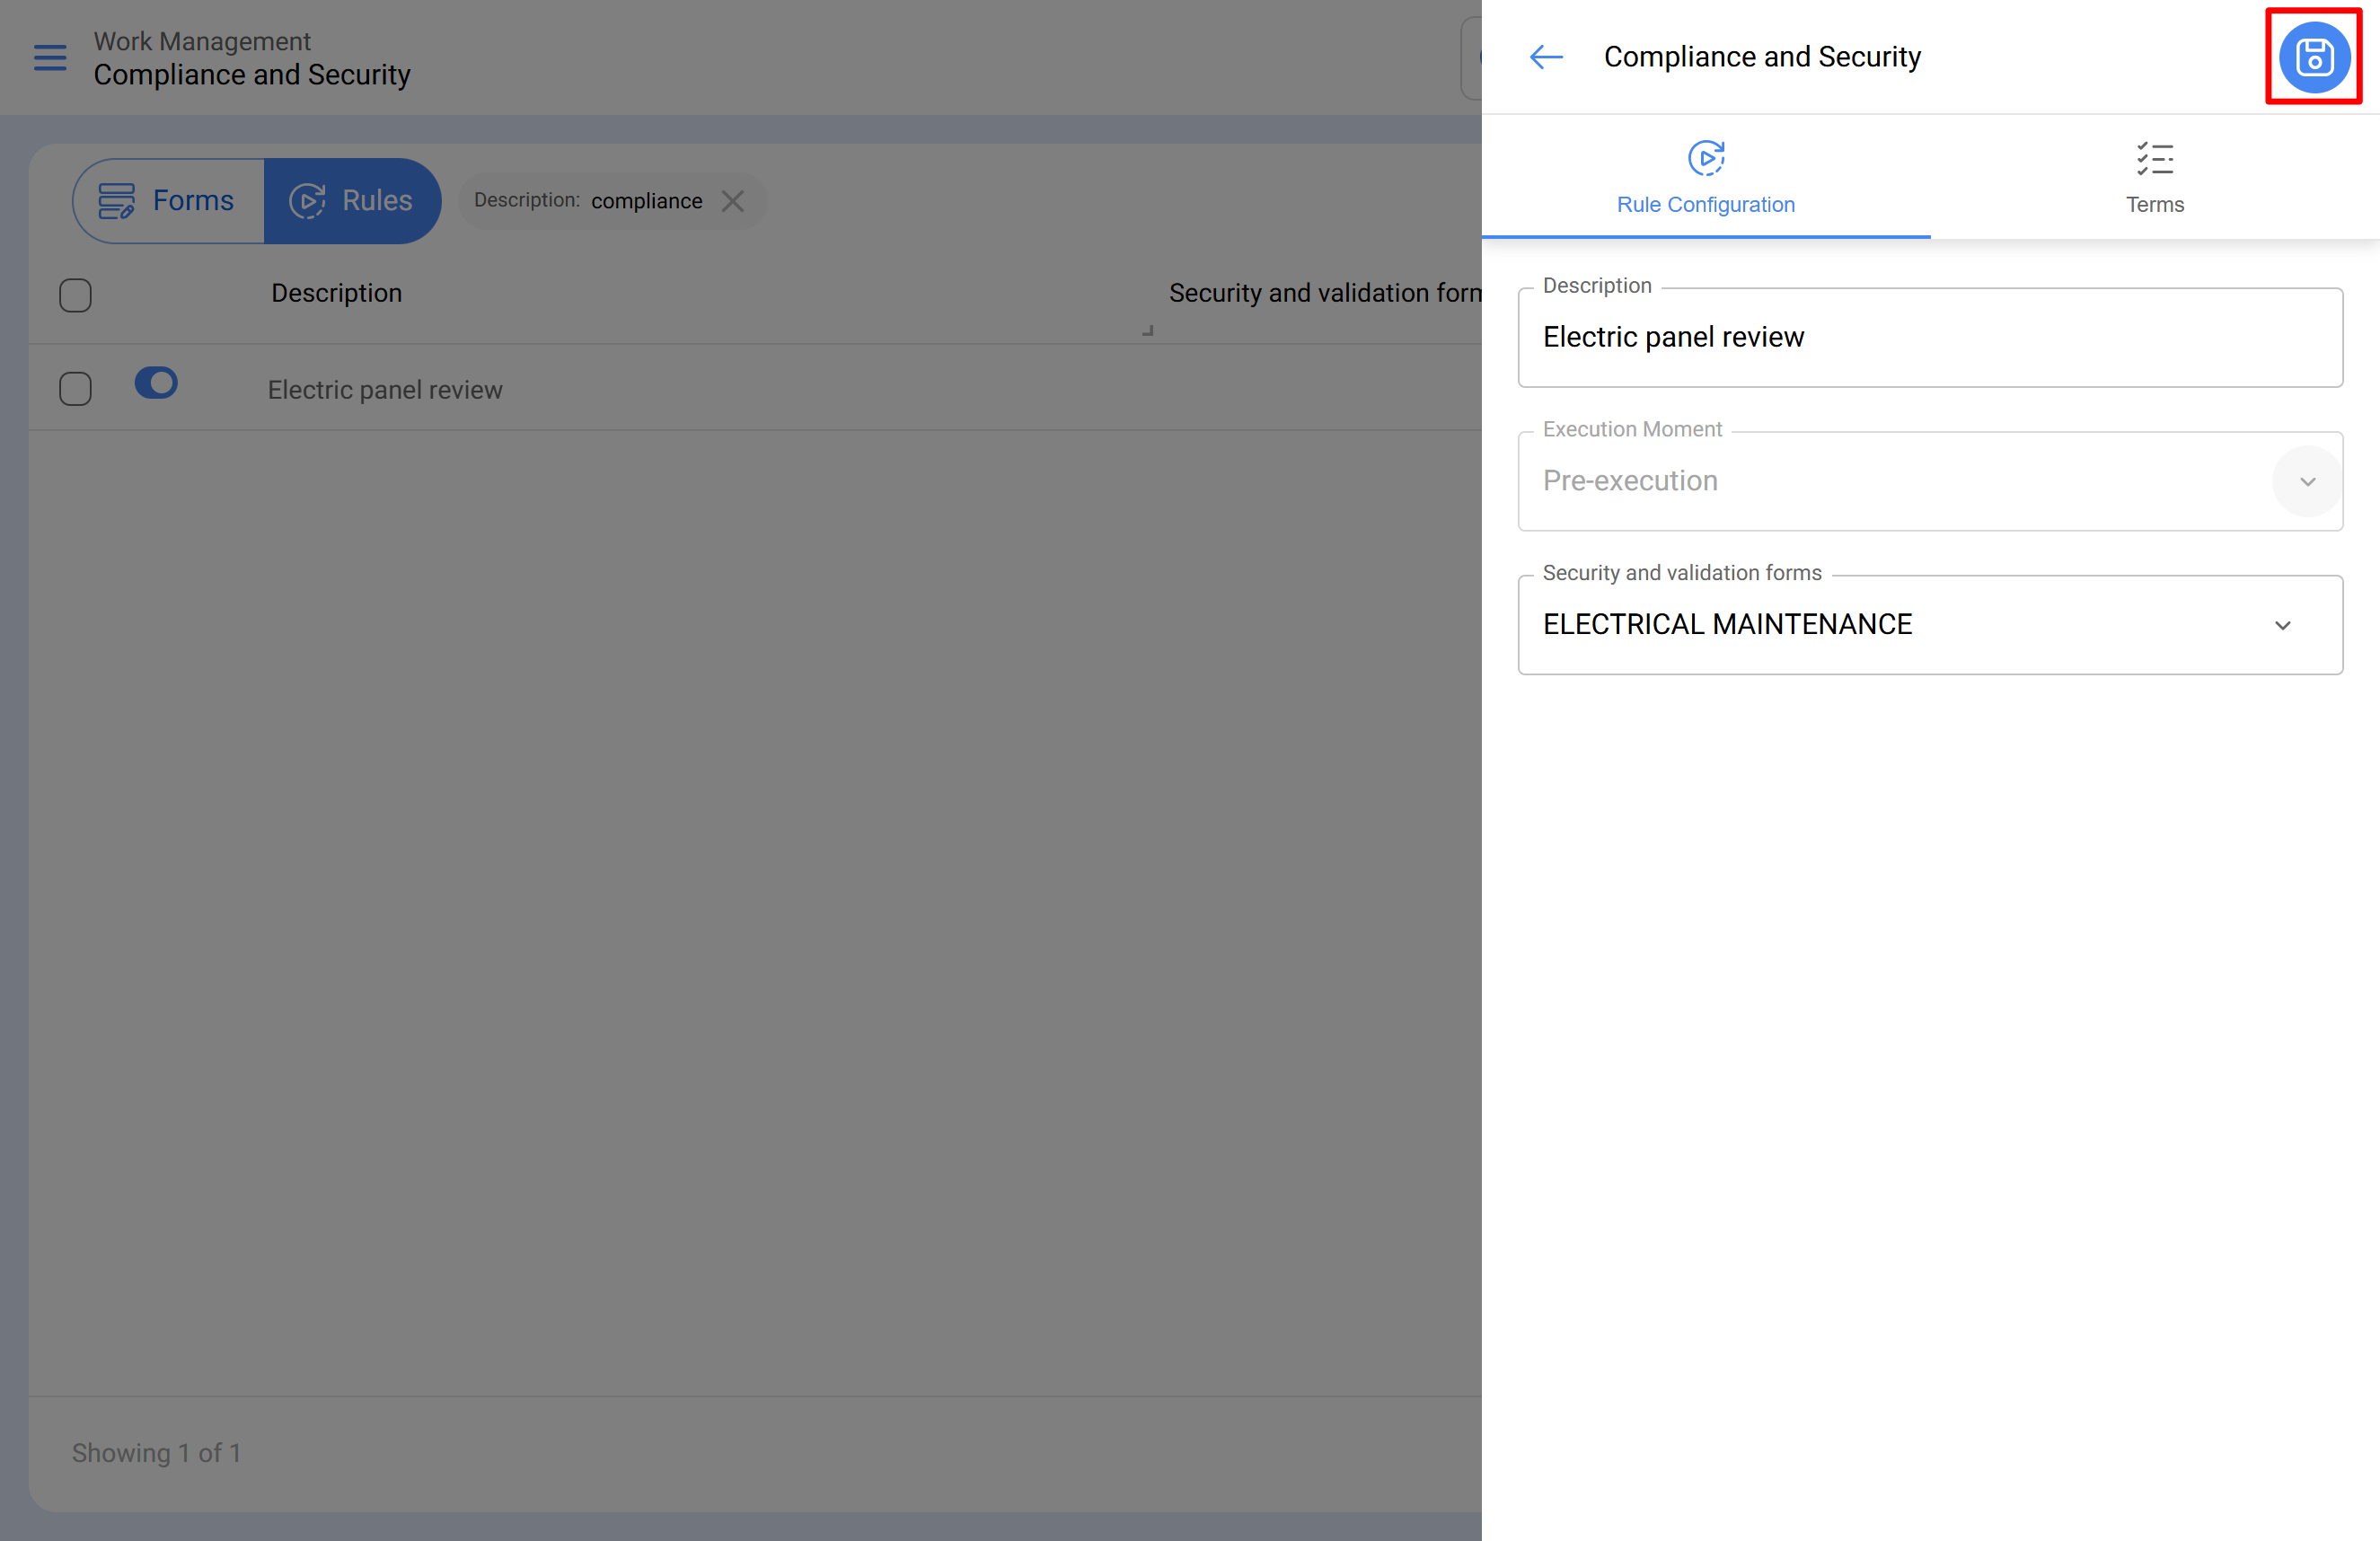Click the Rule Configuration play icon
This screenshot has height=1541, width=2380.
pos(1705,158)
